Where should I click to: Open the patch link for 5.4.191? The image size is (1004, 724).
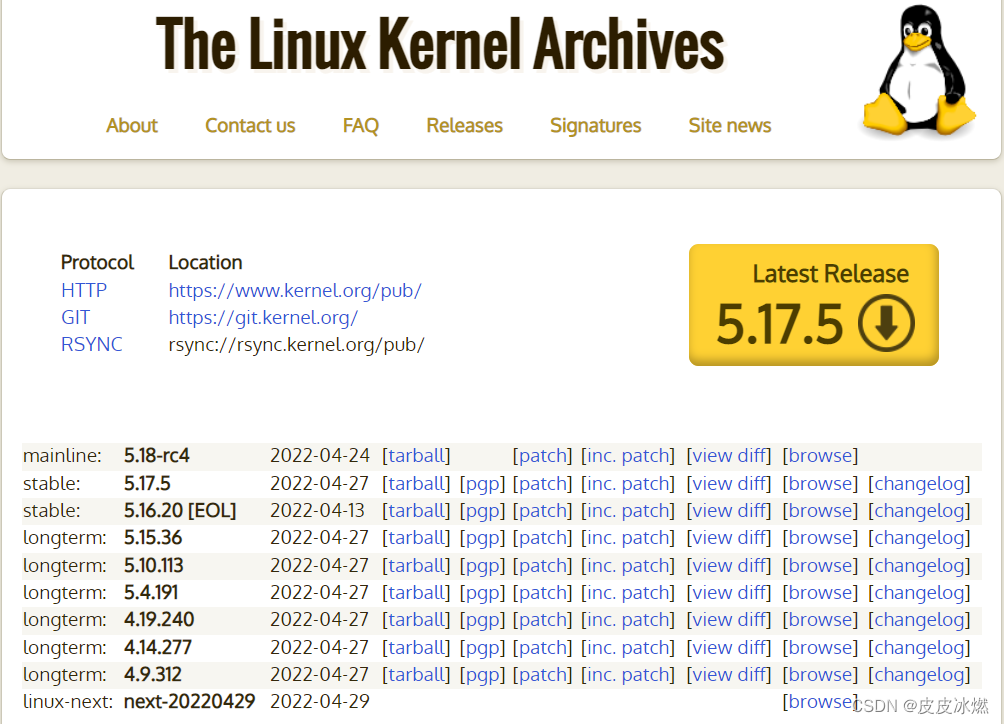coord(542,593)
